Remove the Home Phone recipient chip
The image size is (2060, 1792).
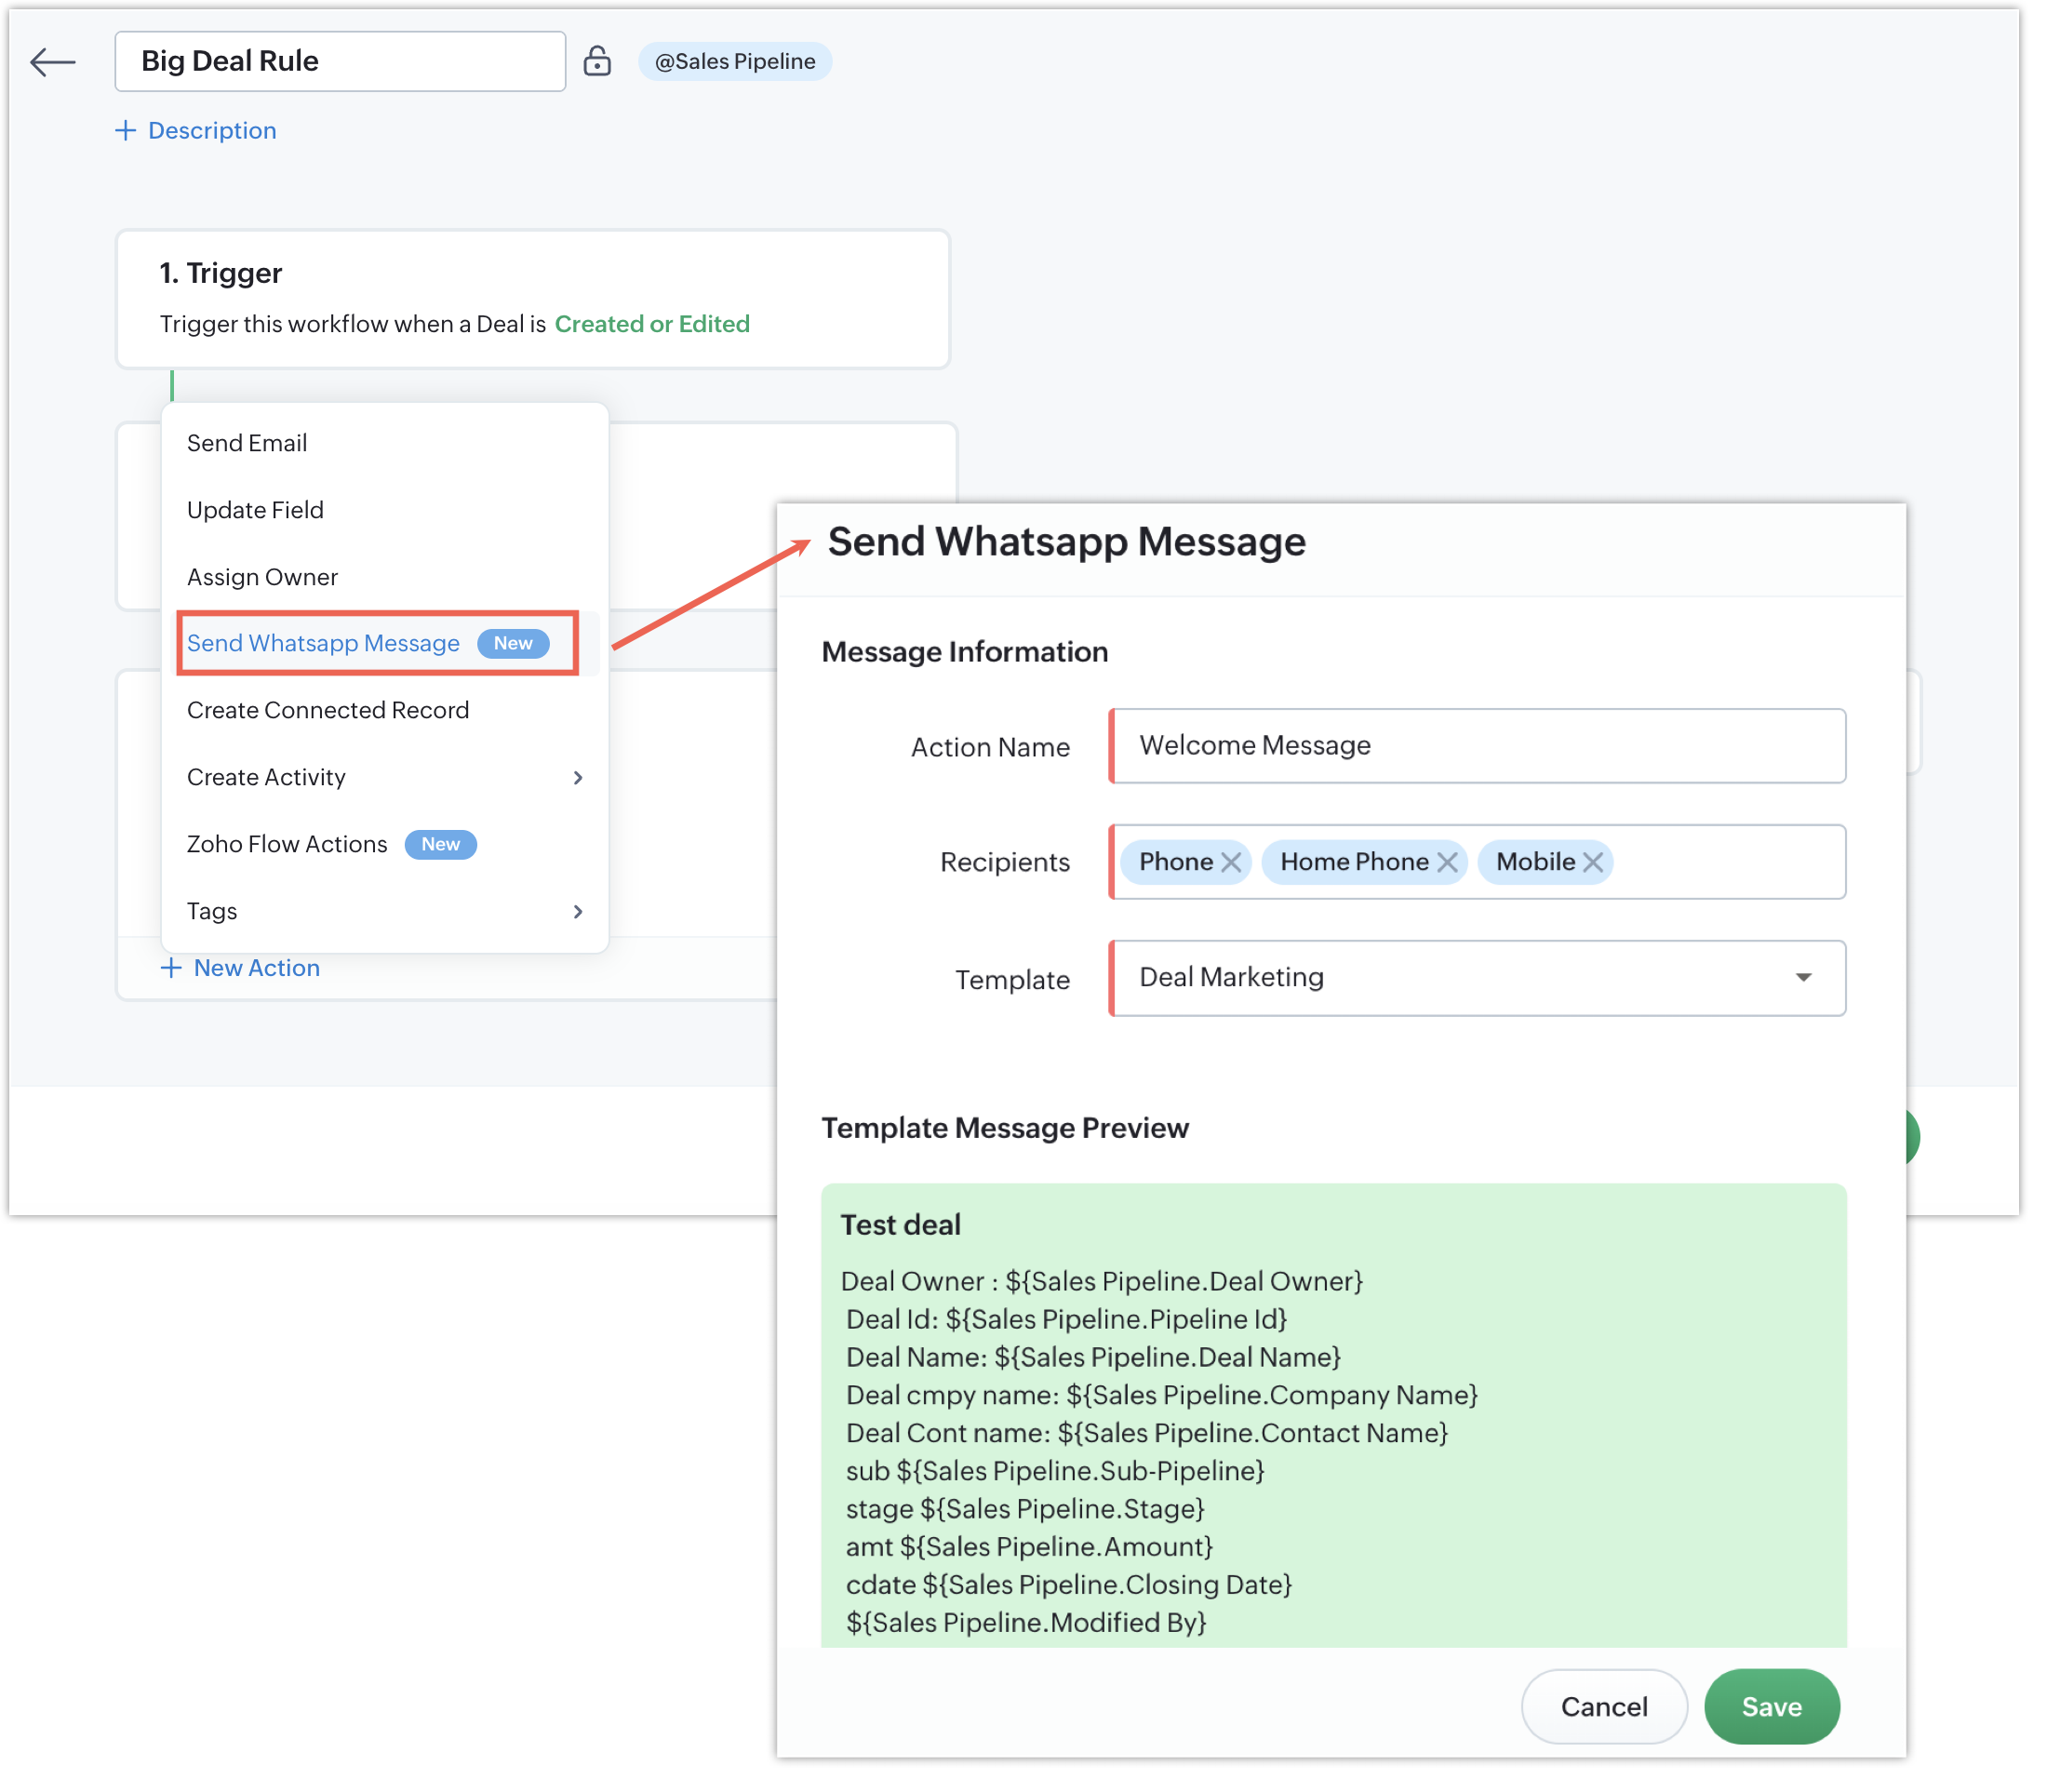1447,862
